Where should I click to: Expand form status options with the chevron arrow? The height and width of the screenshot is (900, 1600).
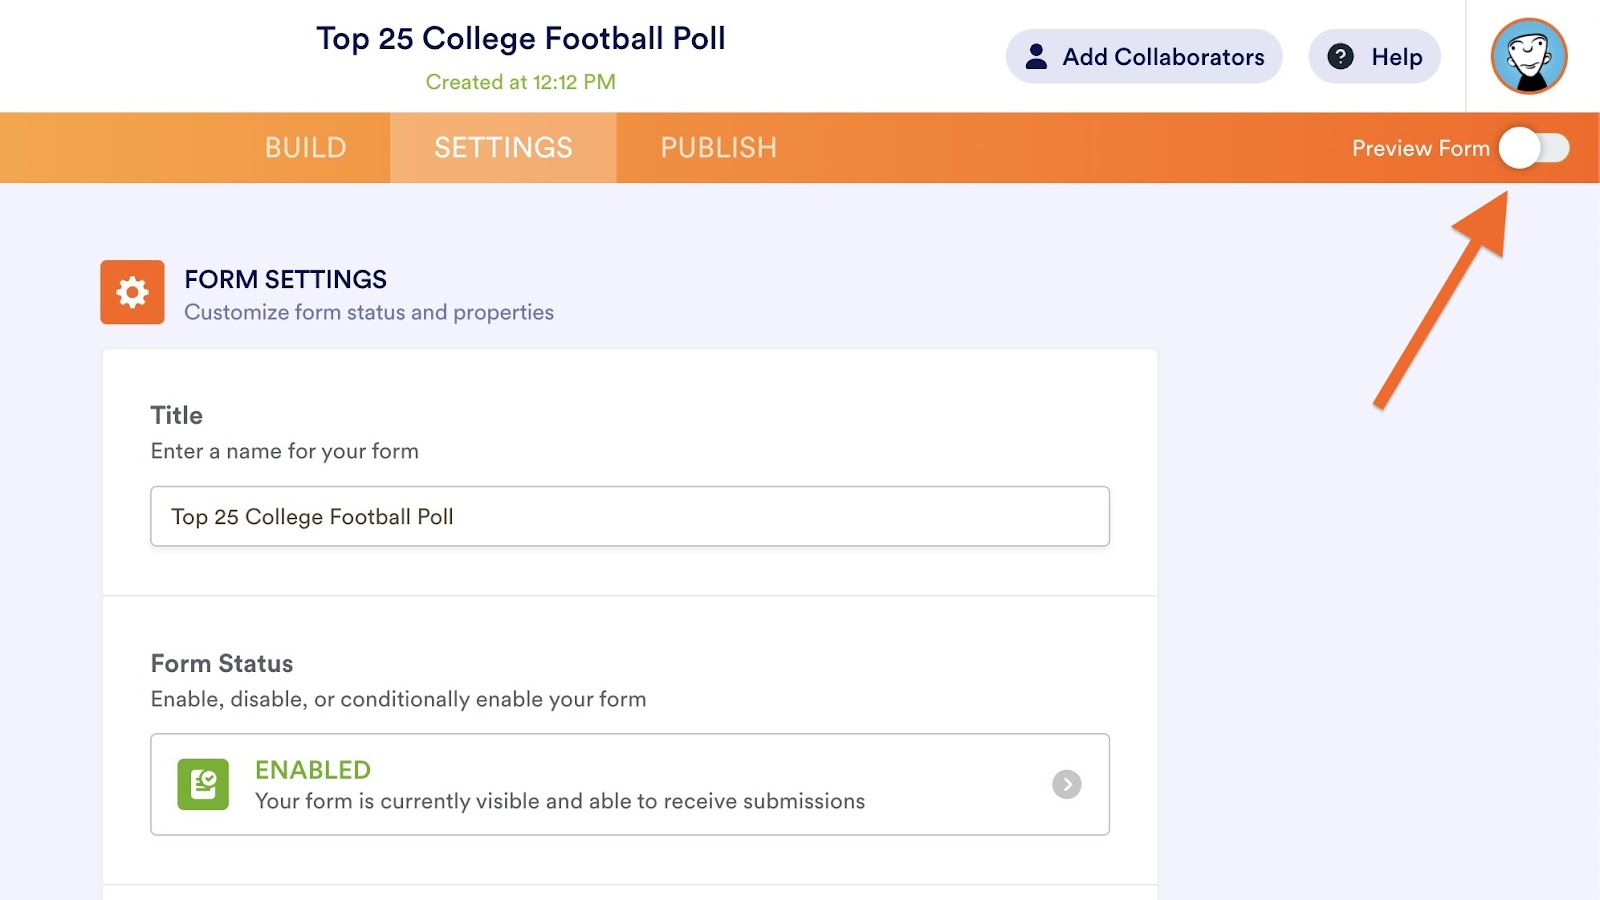[x=1067, y=784]
